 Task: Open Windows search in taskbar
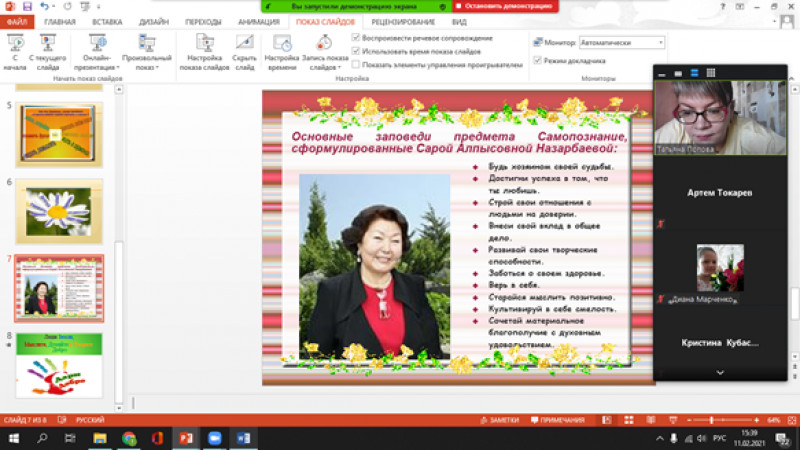[x=42, y=438]
